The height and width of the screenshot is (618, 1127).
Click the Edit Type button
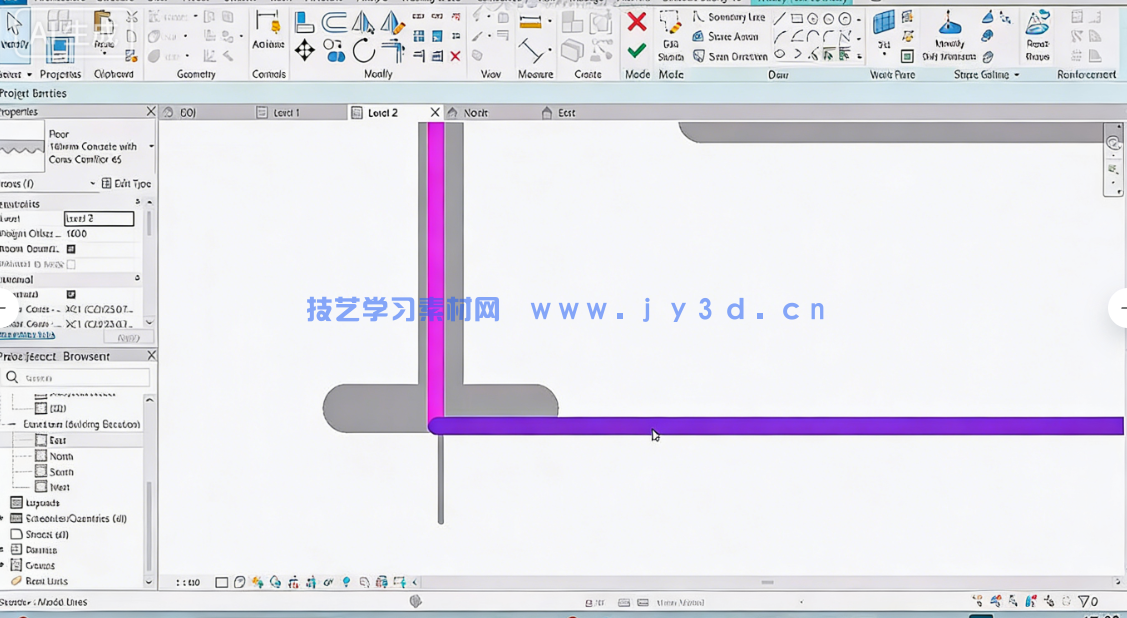tap(126, 184)
